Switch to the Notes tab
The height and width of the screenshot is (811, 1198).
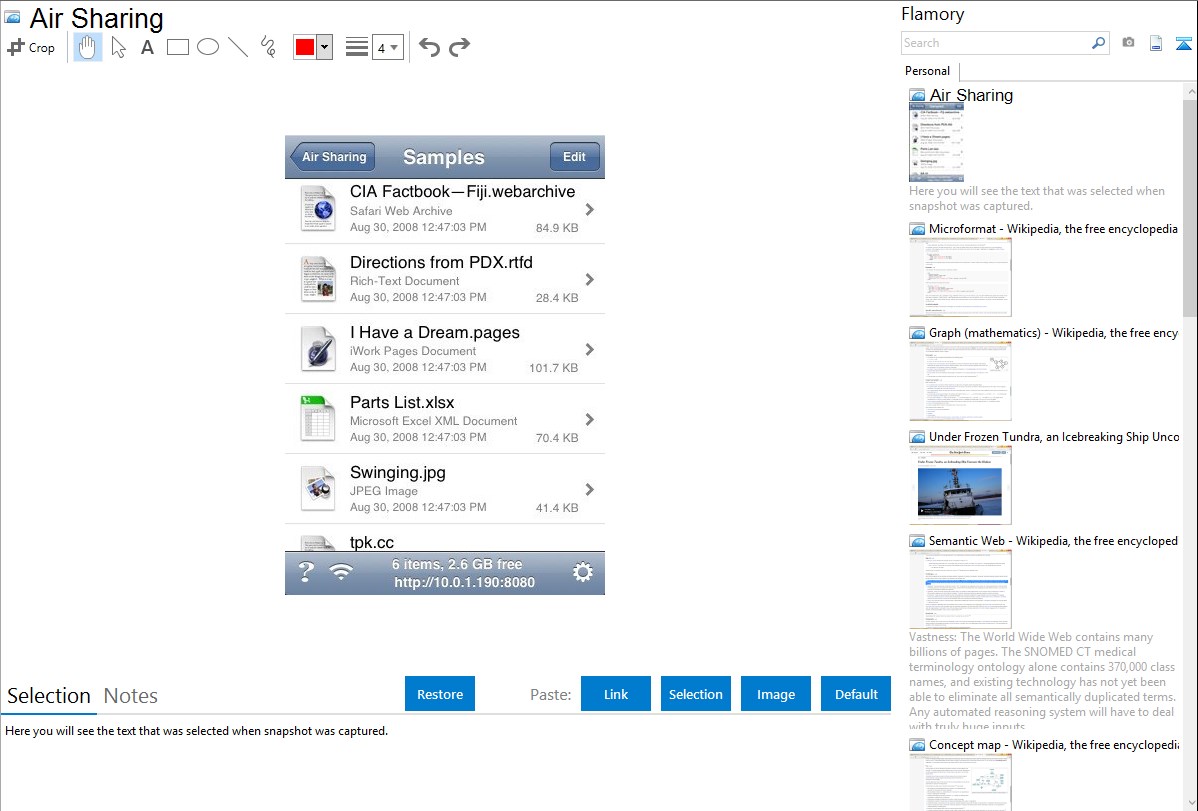[x=131, y=696]
